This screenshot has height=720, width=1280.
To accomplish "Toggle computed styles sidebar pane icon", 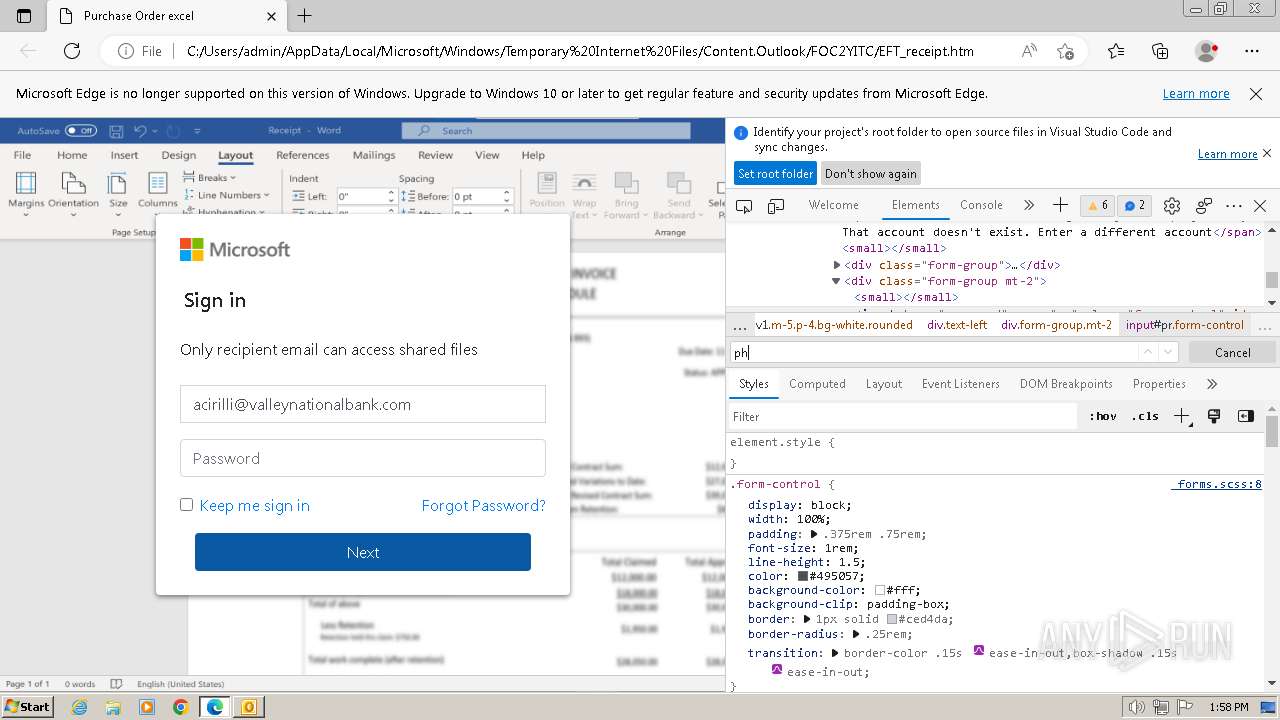I will [x=1245, y=416].
